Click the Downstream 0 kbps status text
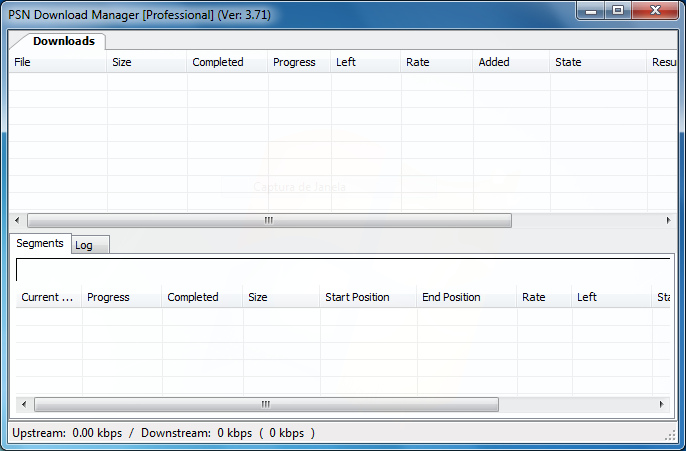 click(x=228, y=433)
